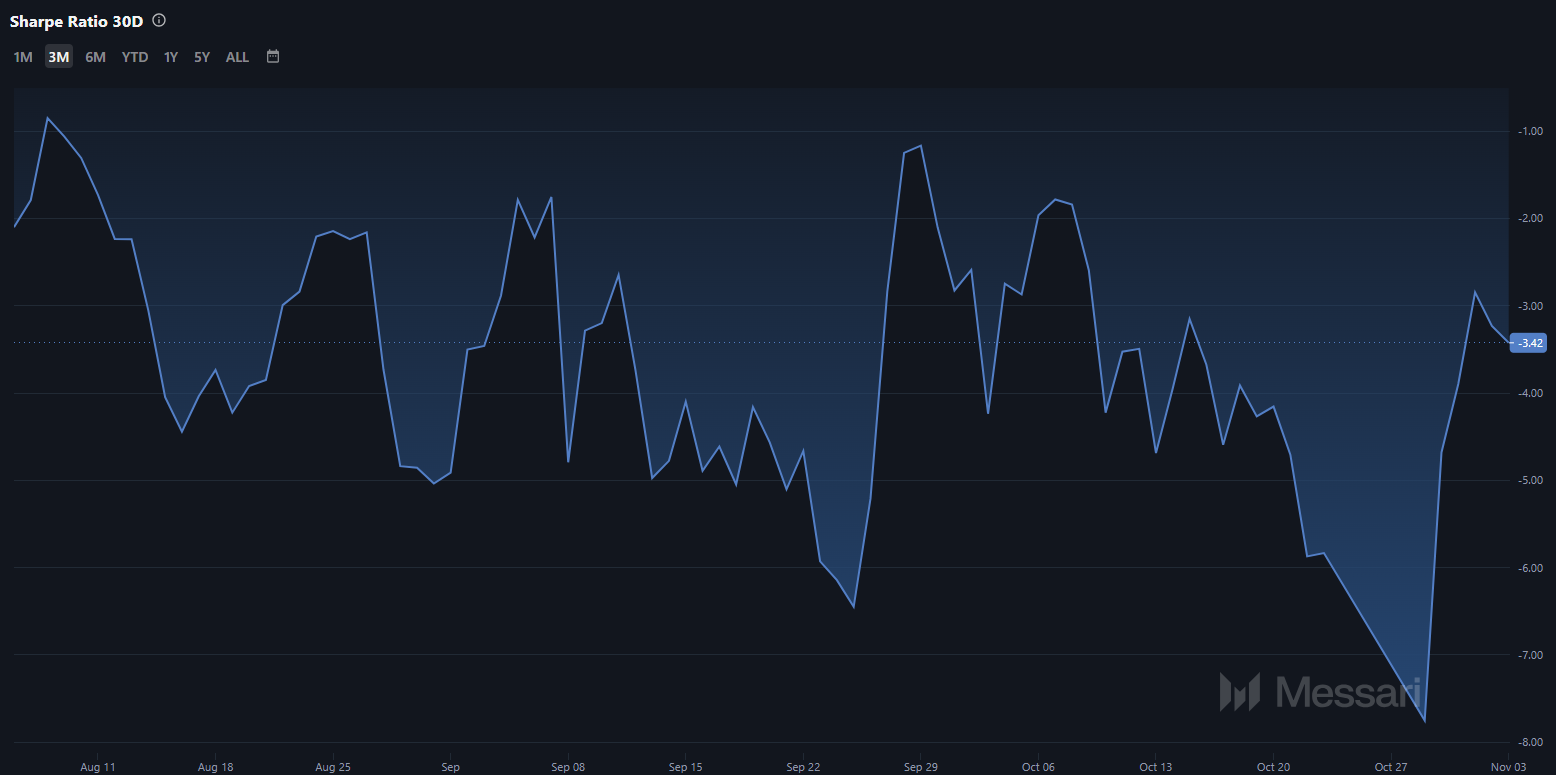Click the -3.00 y-axis label

click(1530, 306)
